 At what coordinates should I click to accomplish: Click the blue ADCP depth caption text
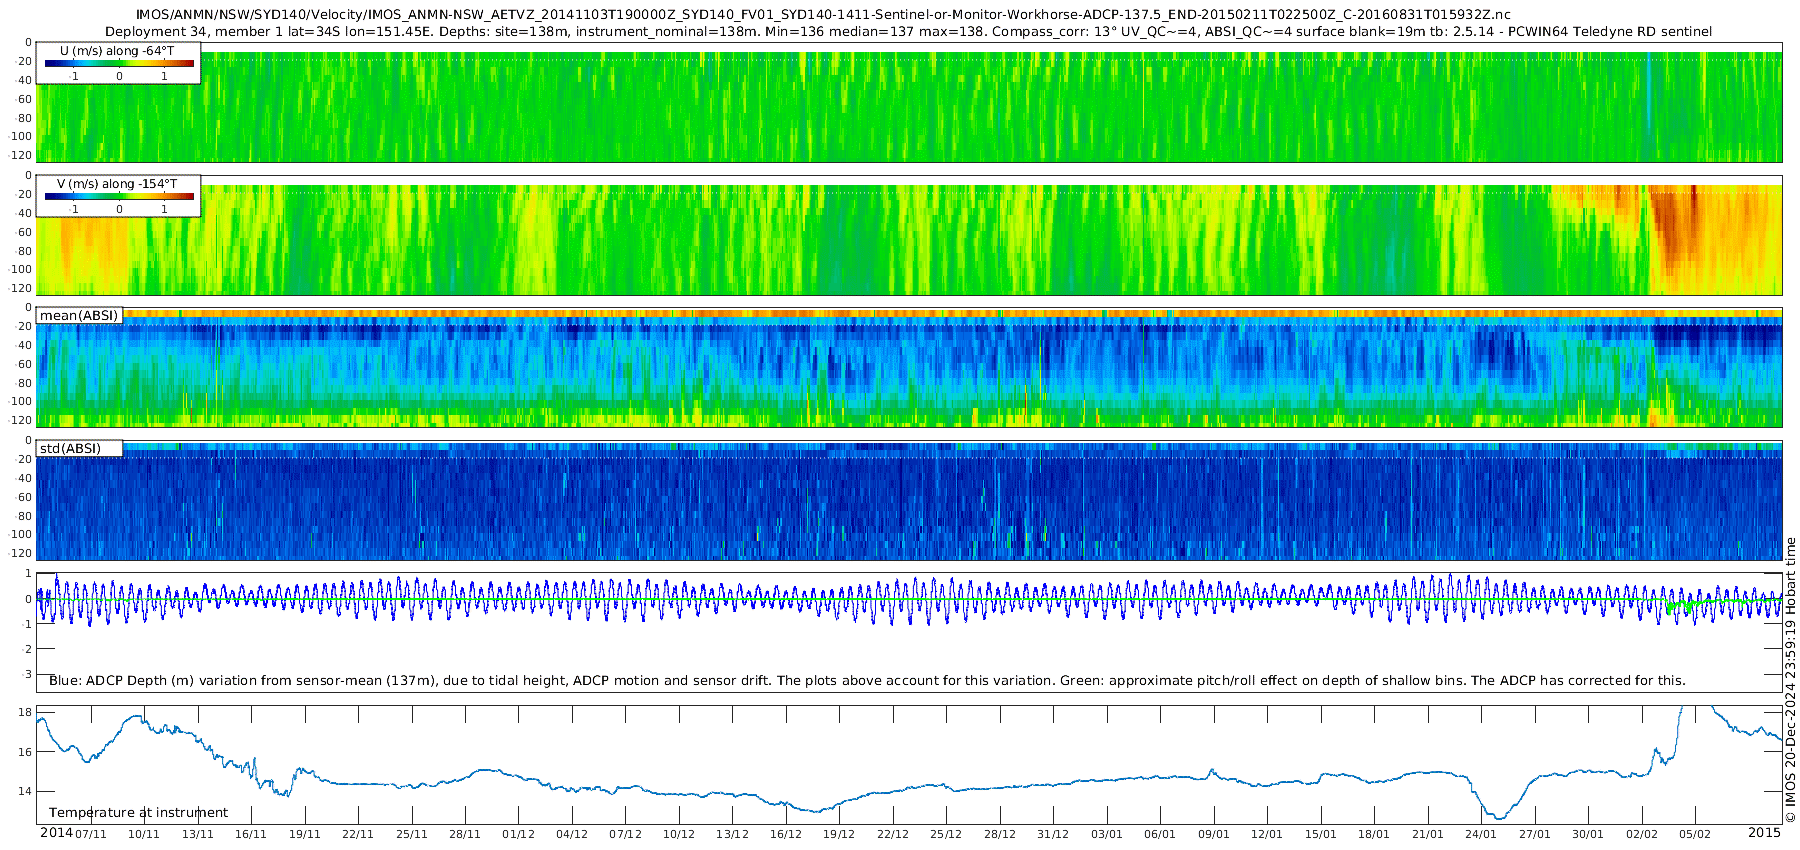(x=867, y=680)
